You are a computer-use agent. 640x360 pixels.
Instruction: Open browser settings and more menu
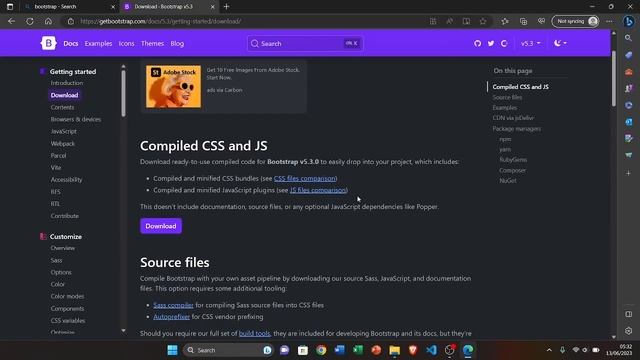click(x=609, y=21)
